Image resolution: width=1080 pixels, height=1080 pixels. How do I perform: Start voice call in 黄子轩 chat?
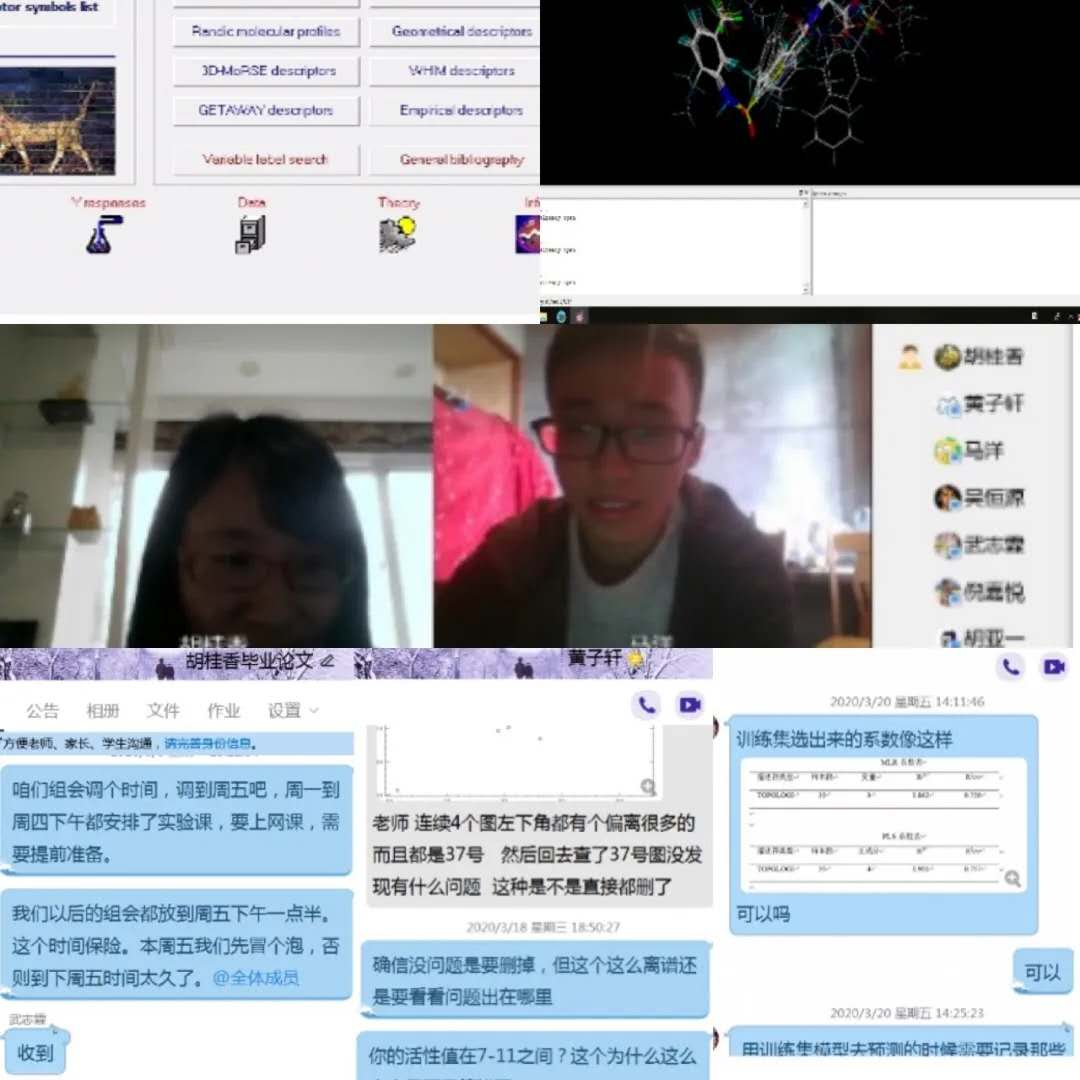pos(647,705)
